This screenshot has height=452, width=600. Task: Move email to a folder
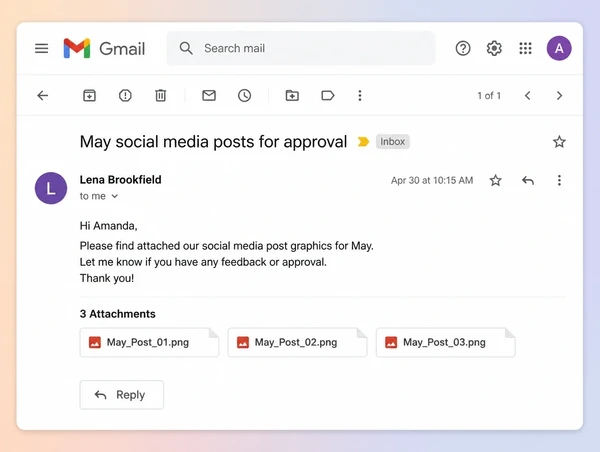292,95
